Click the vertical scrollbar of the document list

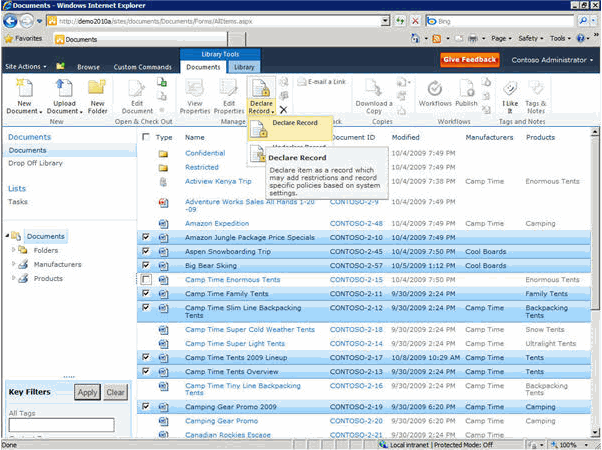(x=594, y=282)
